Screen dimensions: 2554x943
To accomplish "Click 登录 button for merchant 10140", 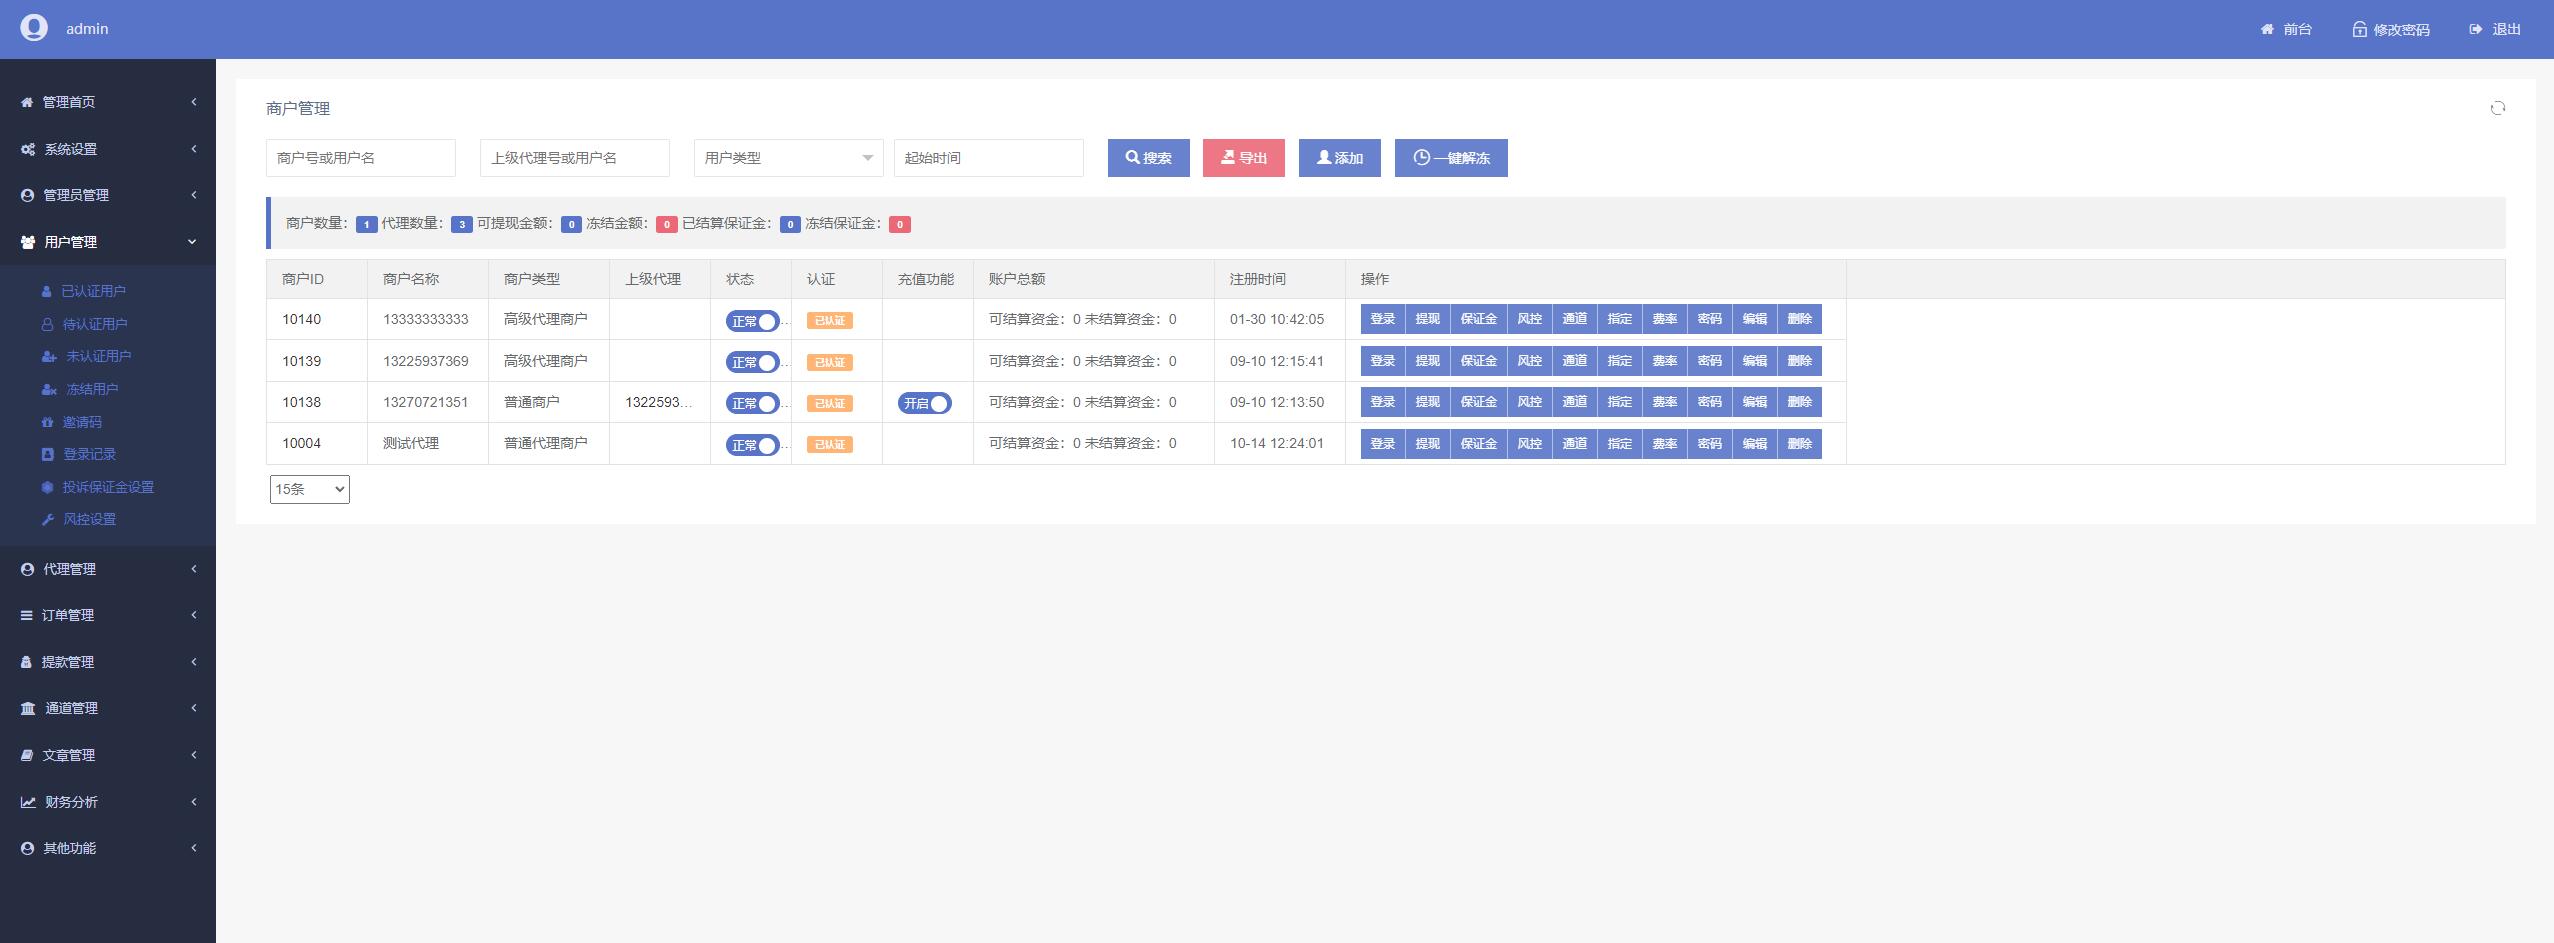I will coord(1383,319).
